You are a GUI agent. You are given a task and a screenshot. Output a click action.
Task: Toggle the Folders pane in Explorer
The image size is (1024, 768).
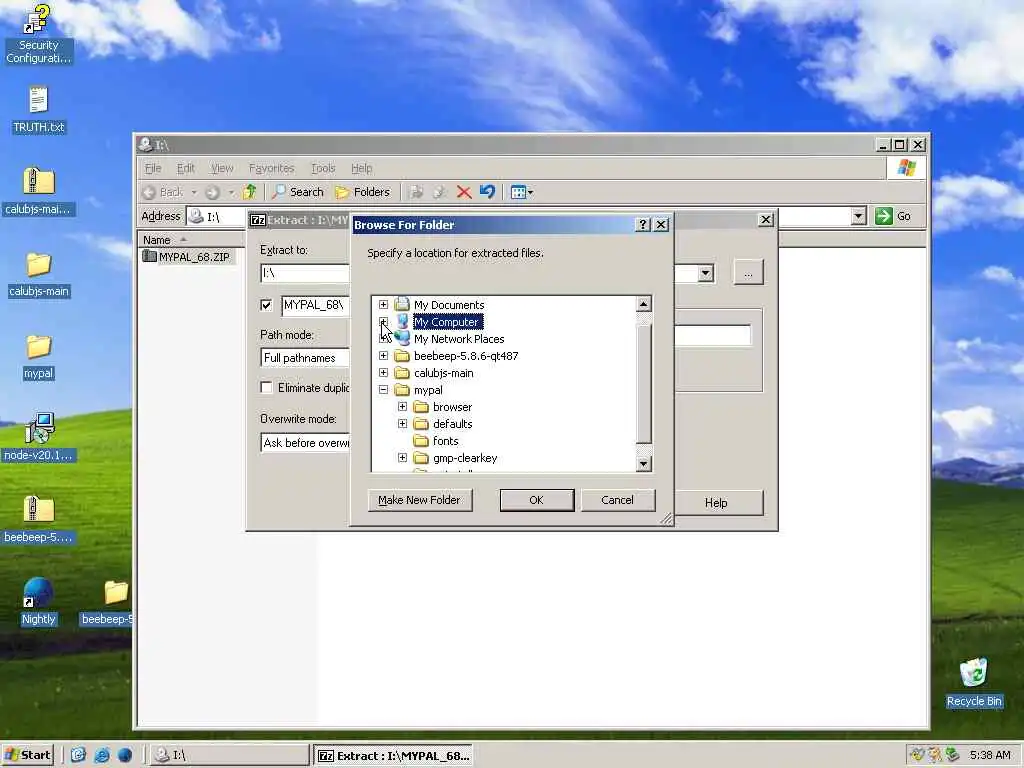362,192
